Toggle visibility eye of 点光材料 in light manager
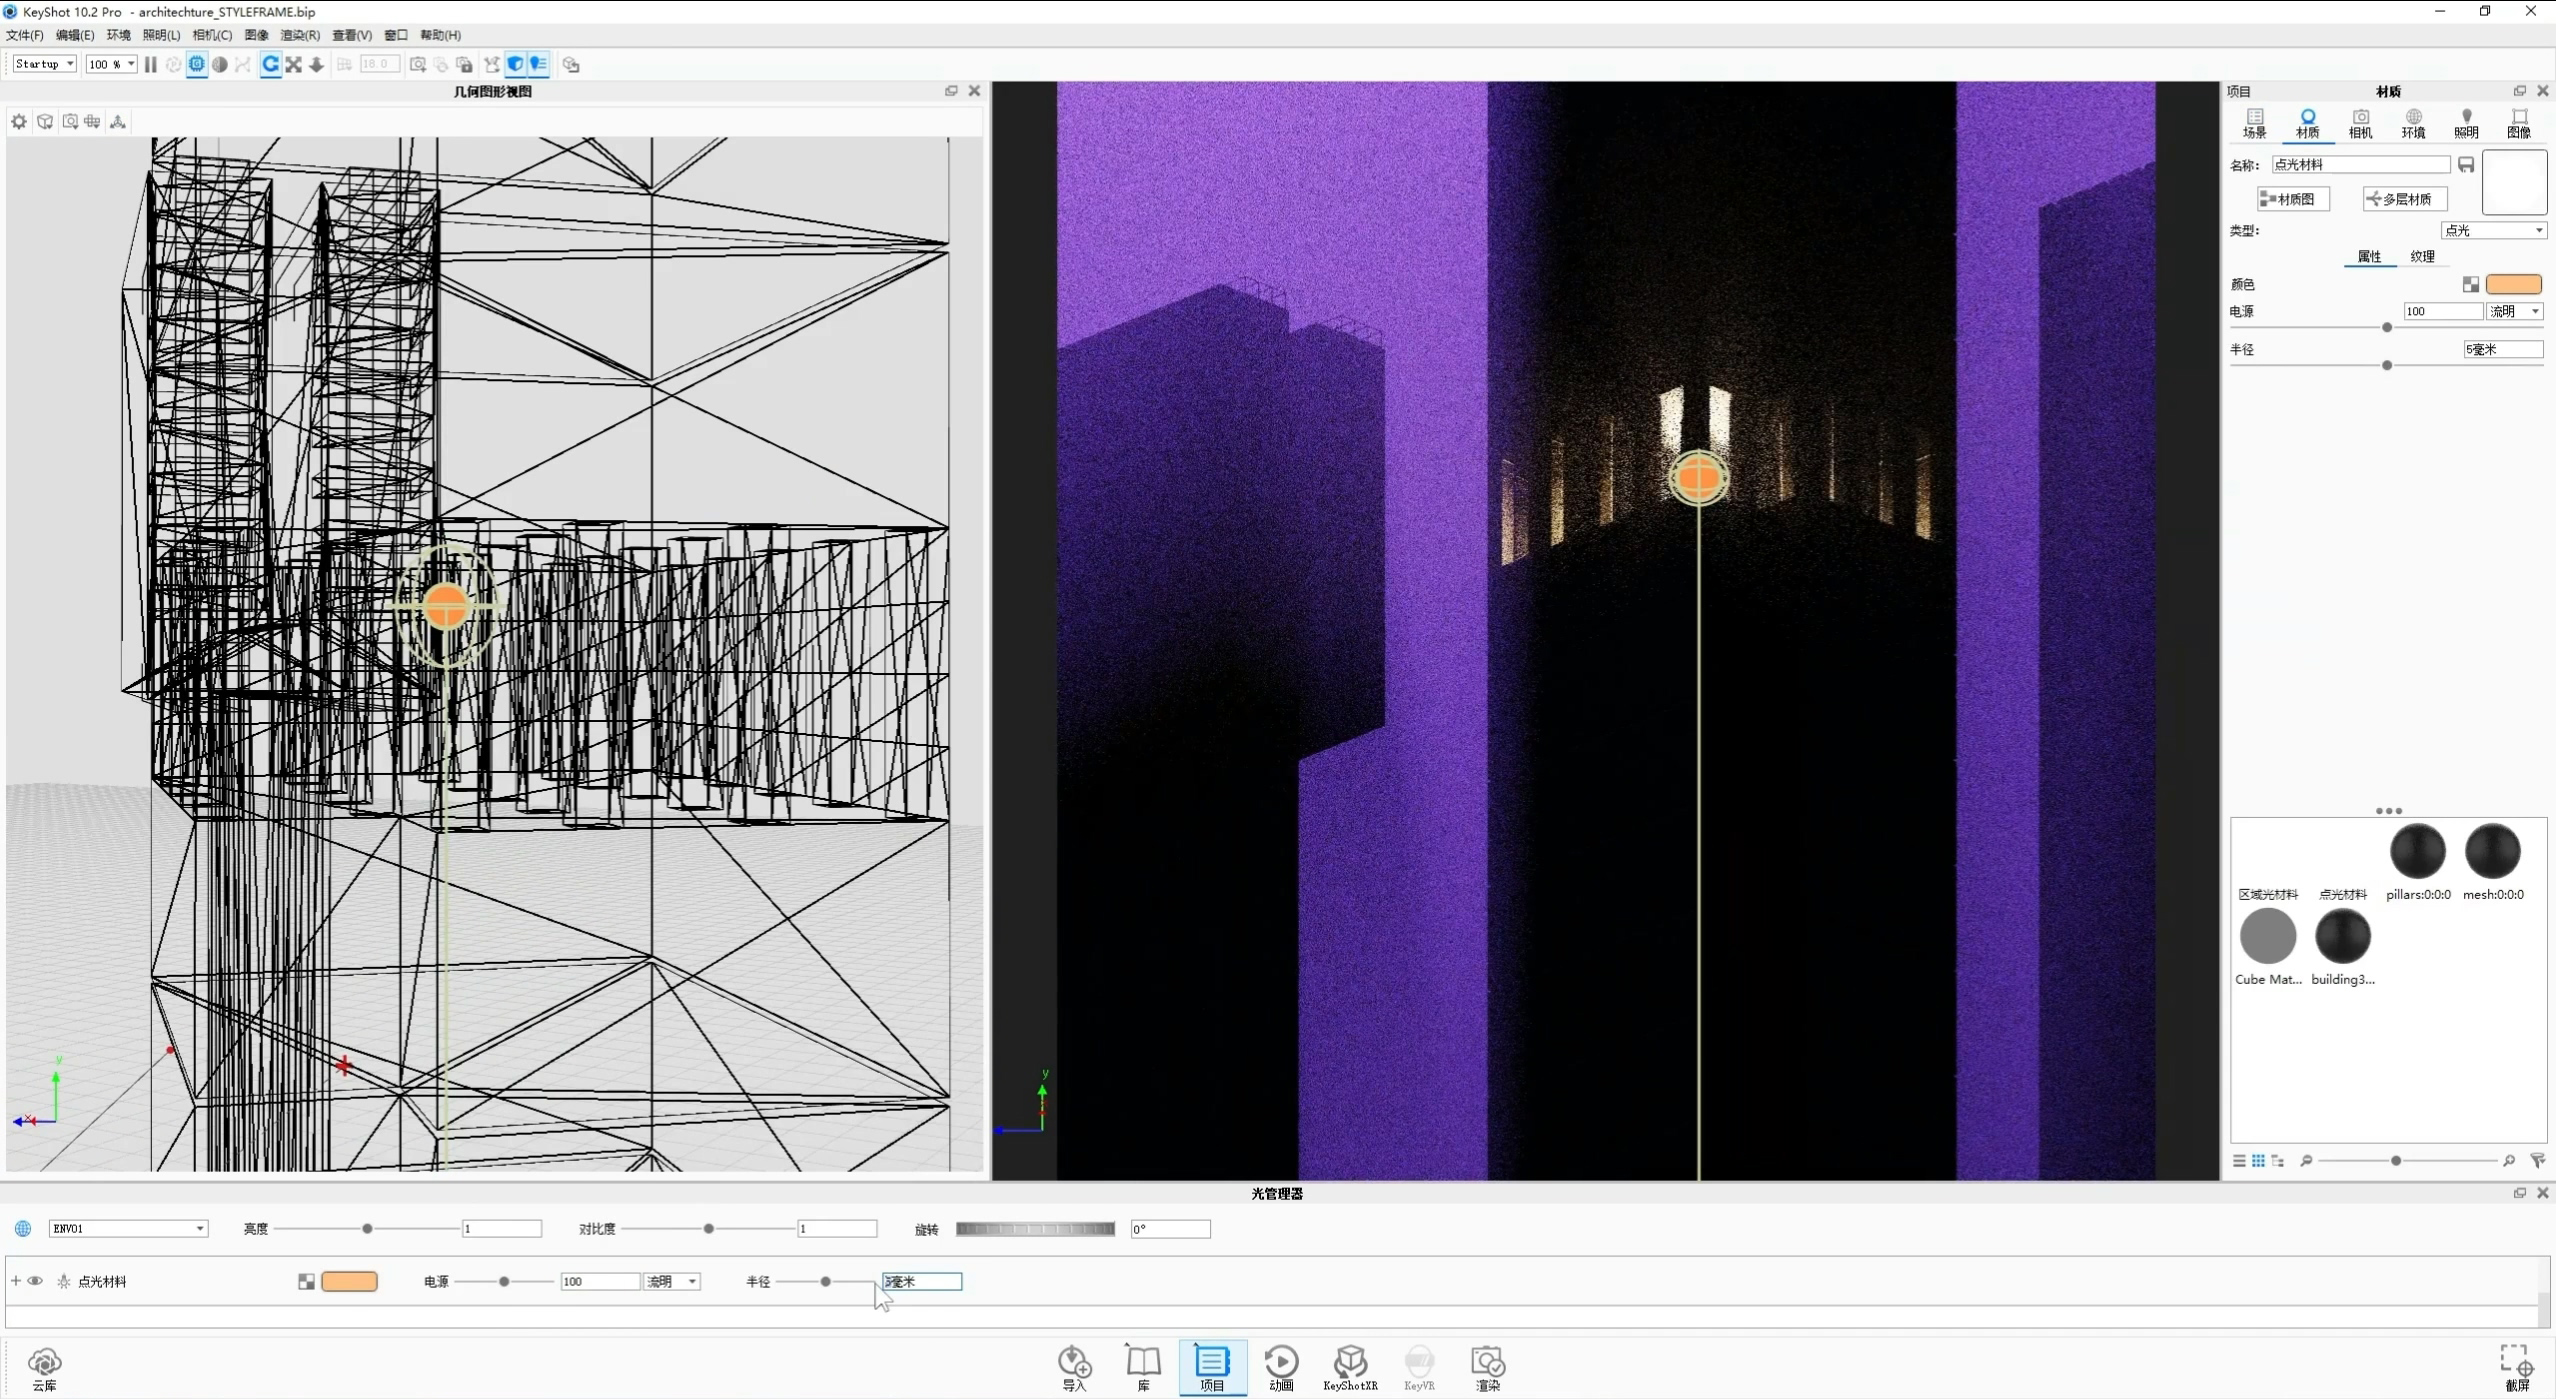 pos(37,1280)
